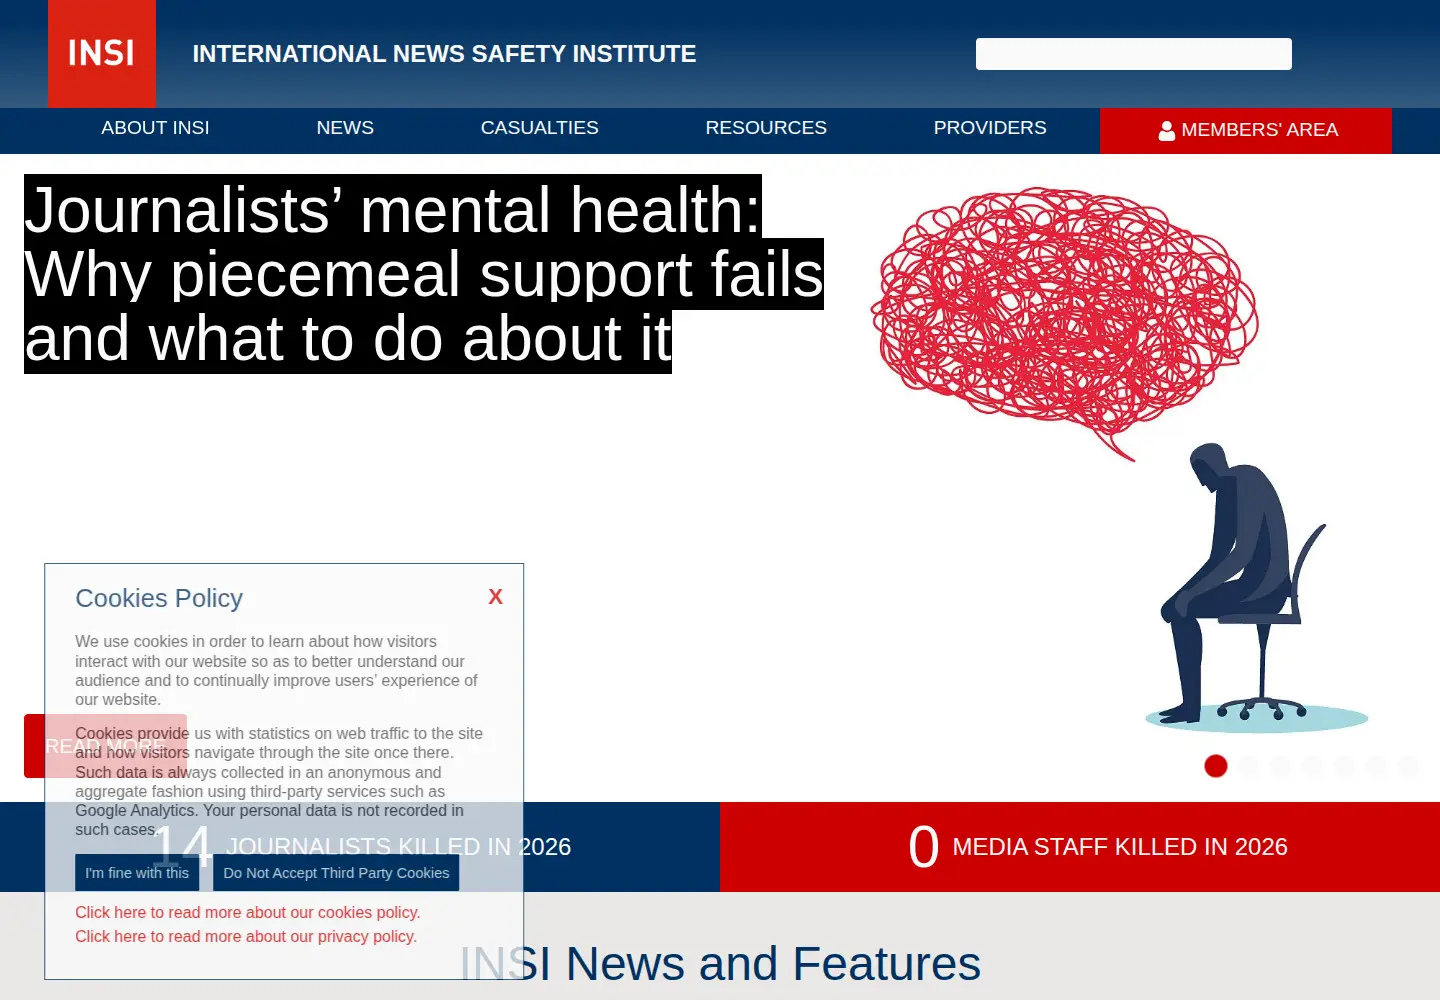Accept cookies with "I'm fine with this"
This screenshot has width=1440, height=1000.
tap(137, 873)
